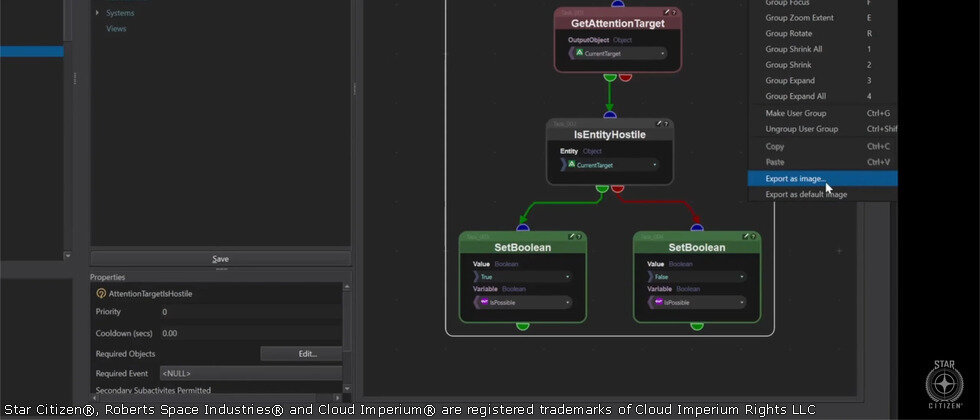This screenshot has width=980, height=420.
Task: Open Entity CurrentTarget dropdown in IsEntityHostile
Action: click(x=655, y=165)
